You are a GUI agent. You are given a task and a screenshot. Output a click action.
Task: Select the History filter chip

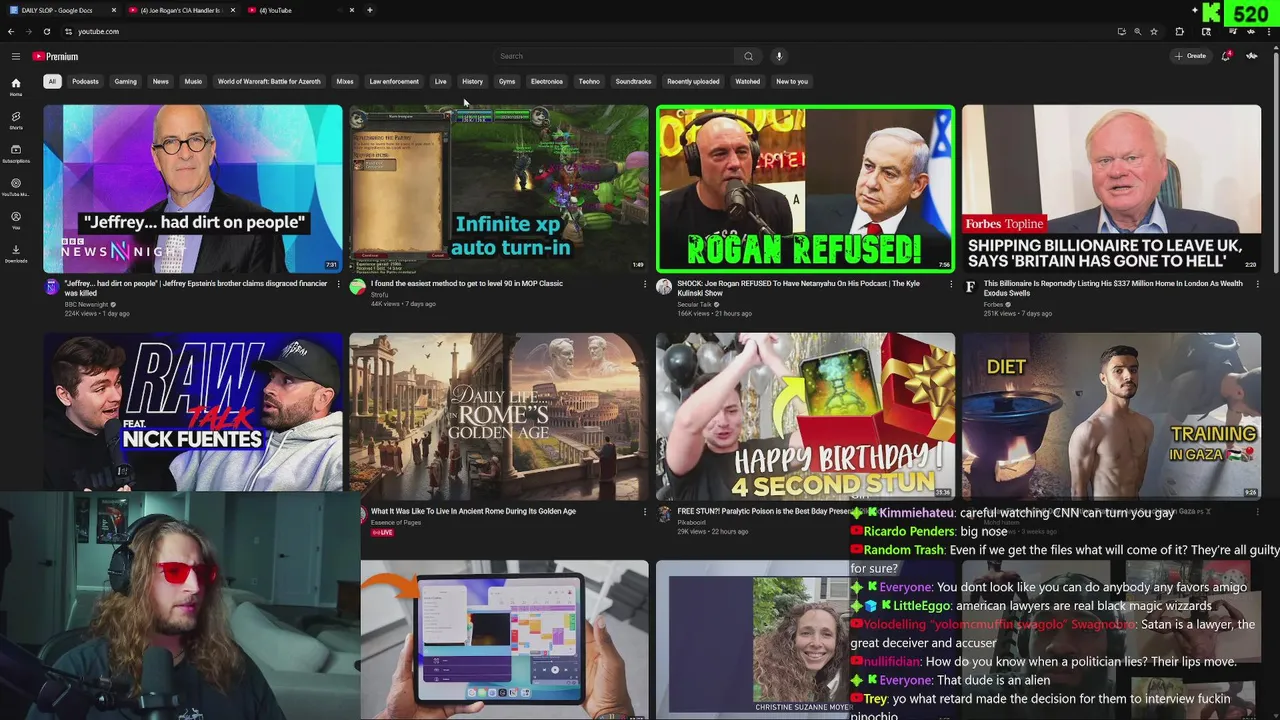(472, 81)
